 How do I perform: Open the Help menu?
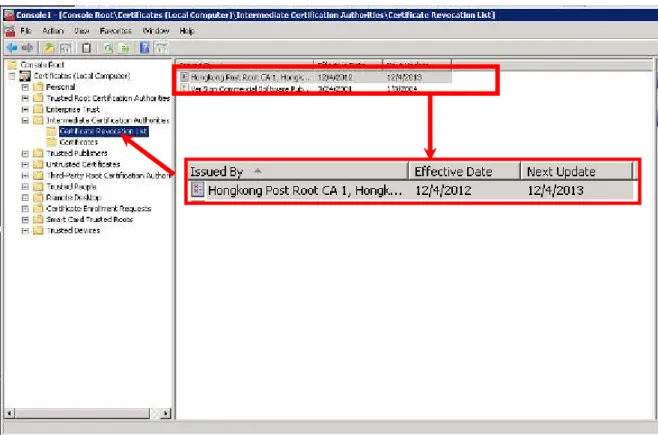(x=187, y=31)
